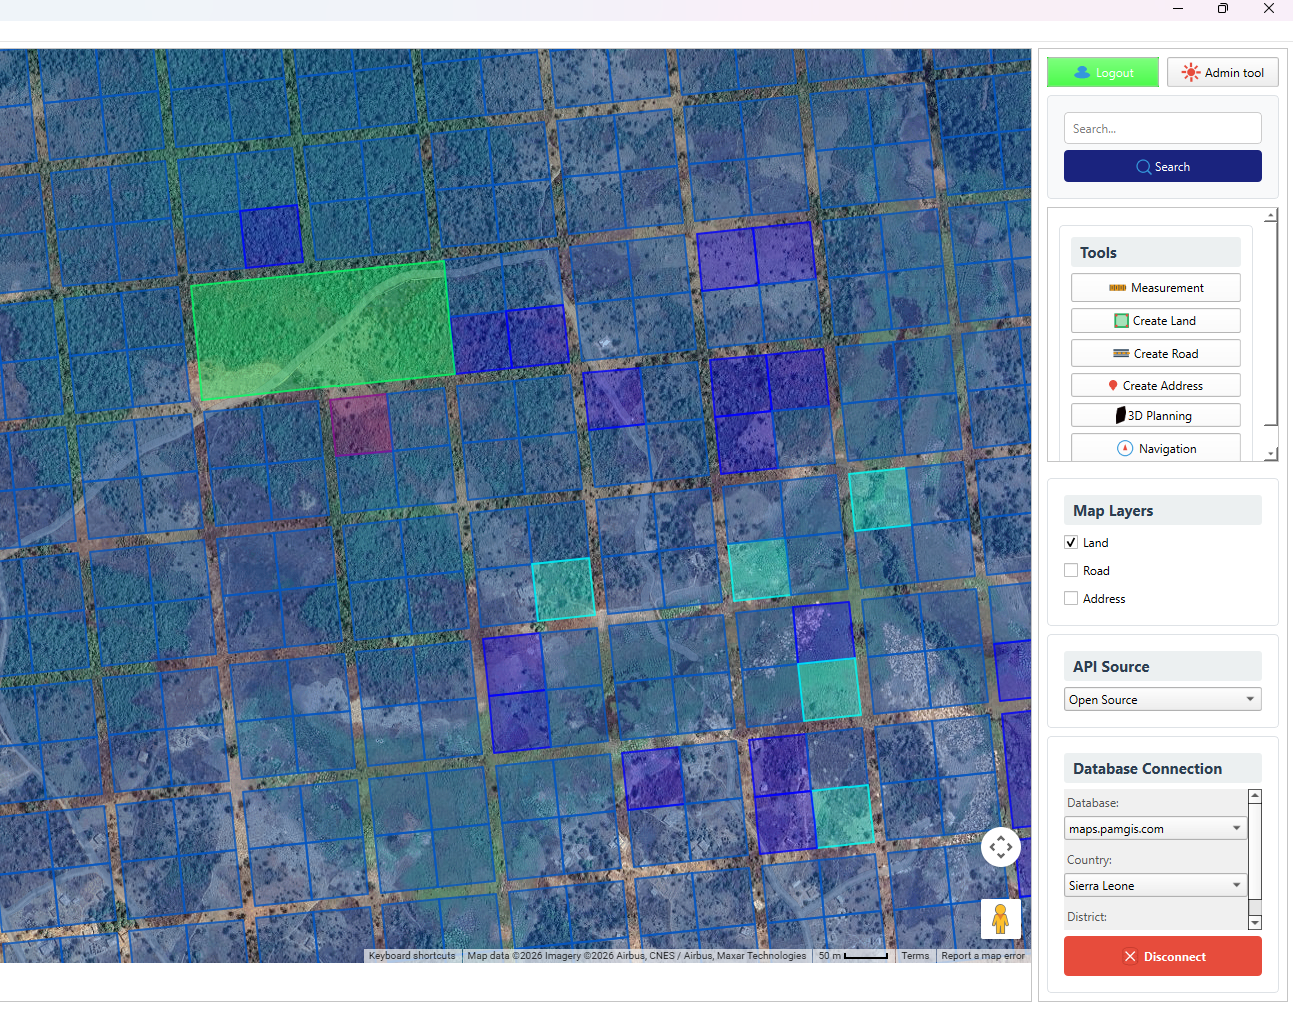The height and width of the screenshot is (1025, 1293).
Task: Minimize the application window
Action: point(1178,8)
